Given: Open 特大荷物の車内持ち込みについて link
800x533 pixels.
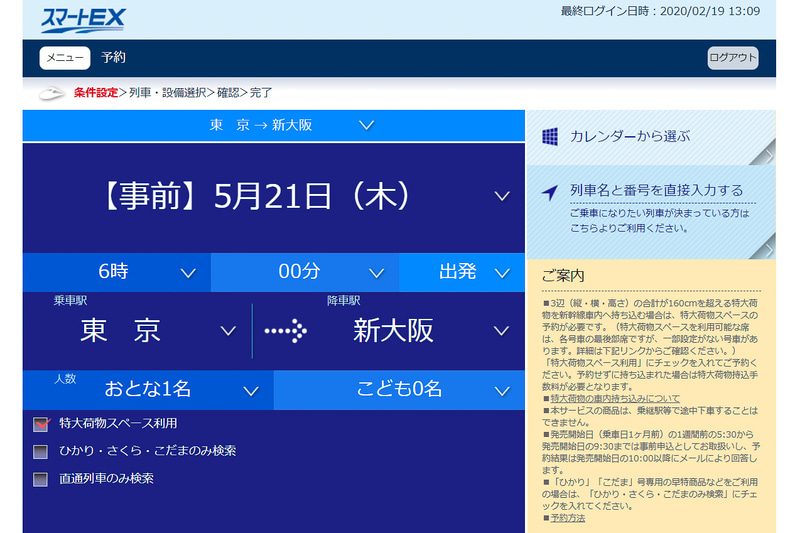Looking at the screenshot, I should (615, 398).
